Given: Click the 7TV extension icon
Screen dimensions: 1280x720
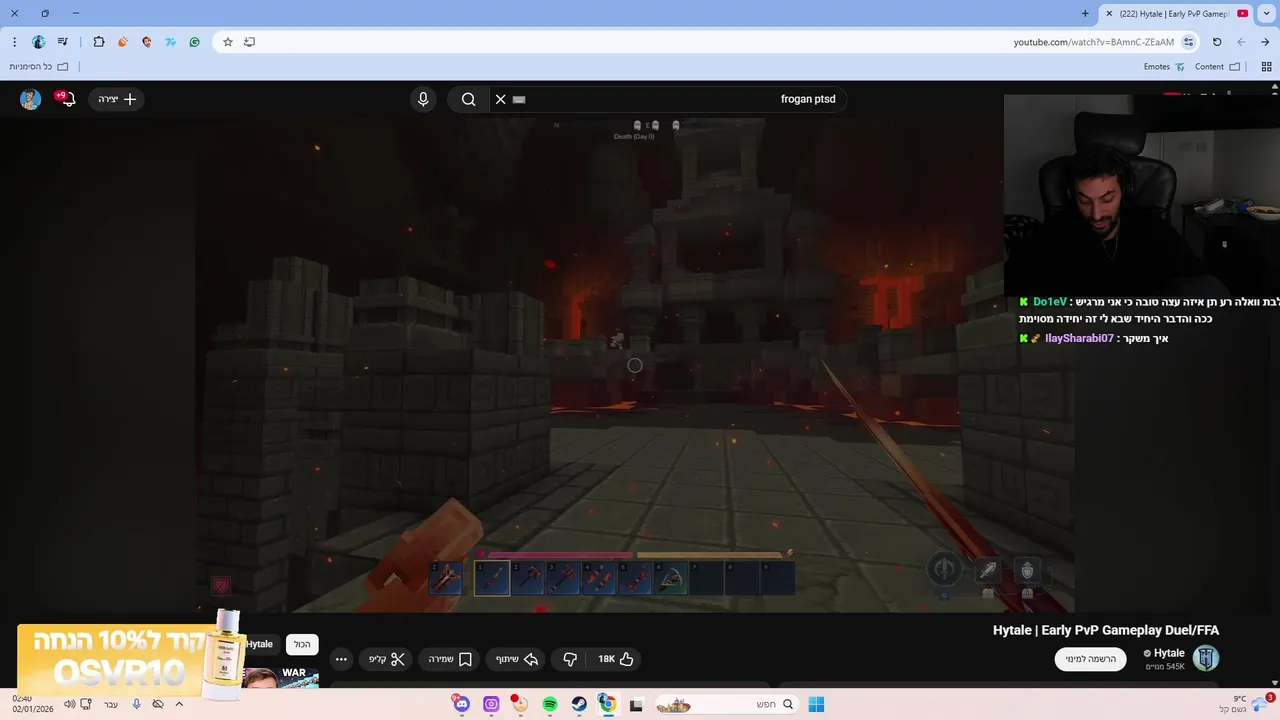Looking at the screenshot, I should click(x=171, y=42).
